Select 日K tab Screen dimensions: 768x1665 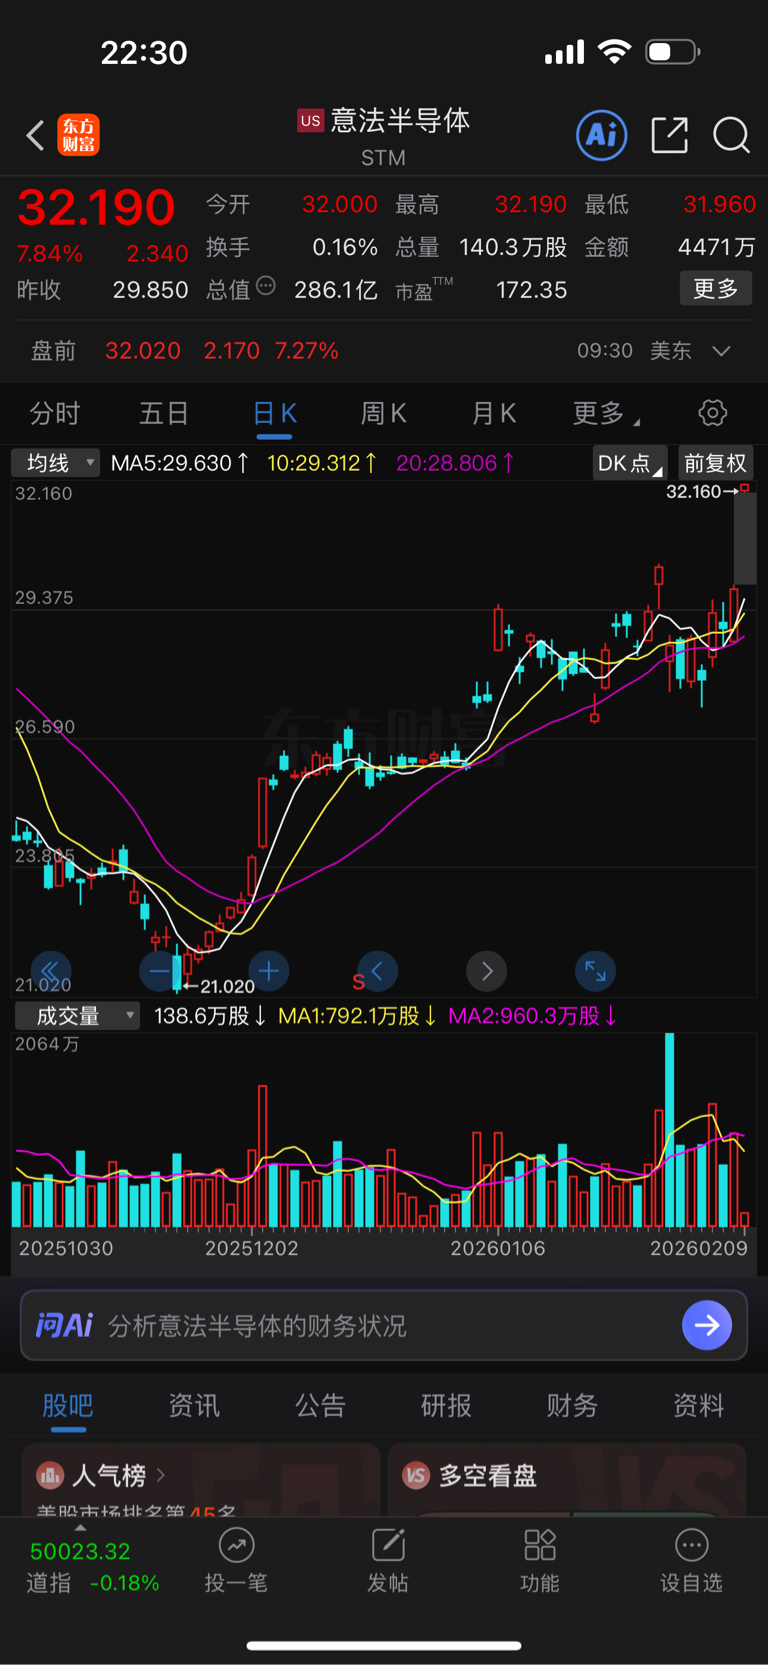point(274,413)
